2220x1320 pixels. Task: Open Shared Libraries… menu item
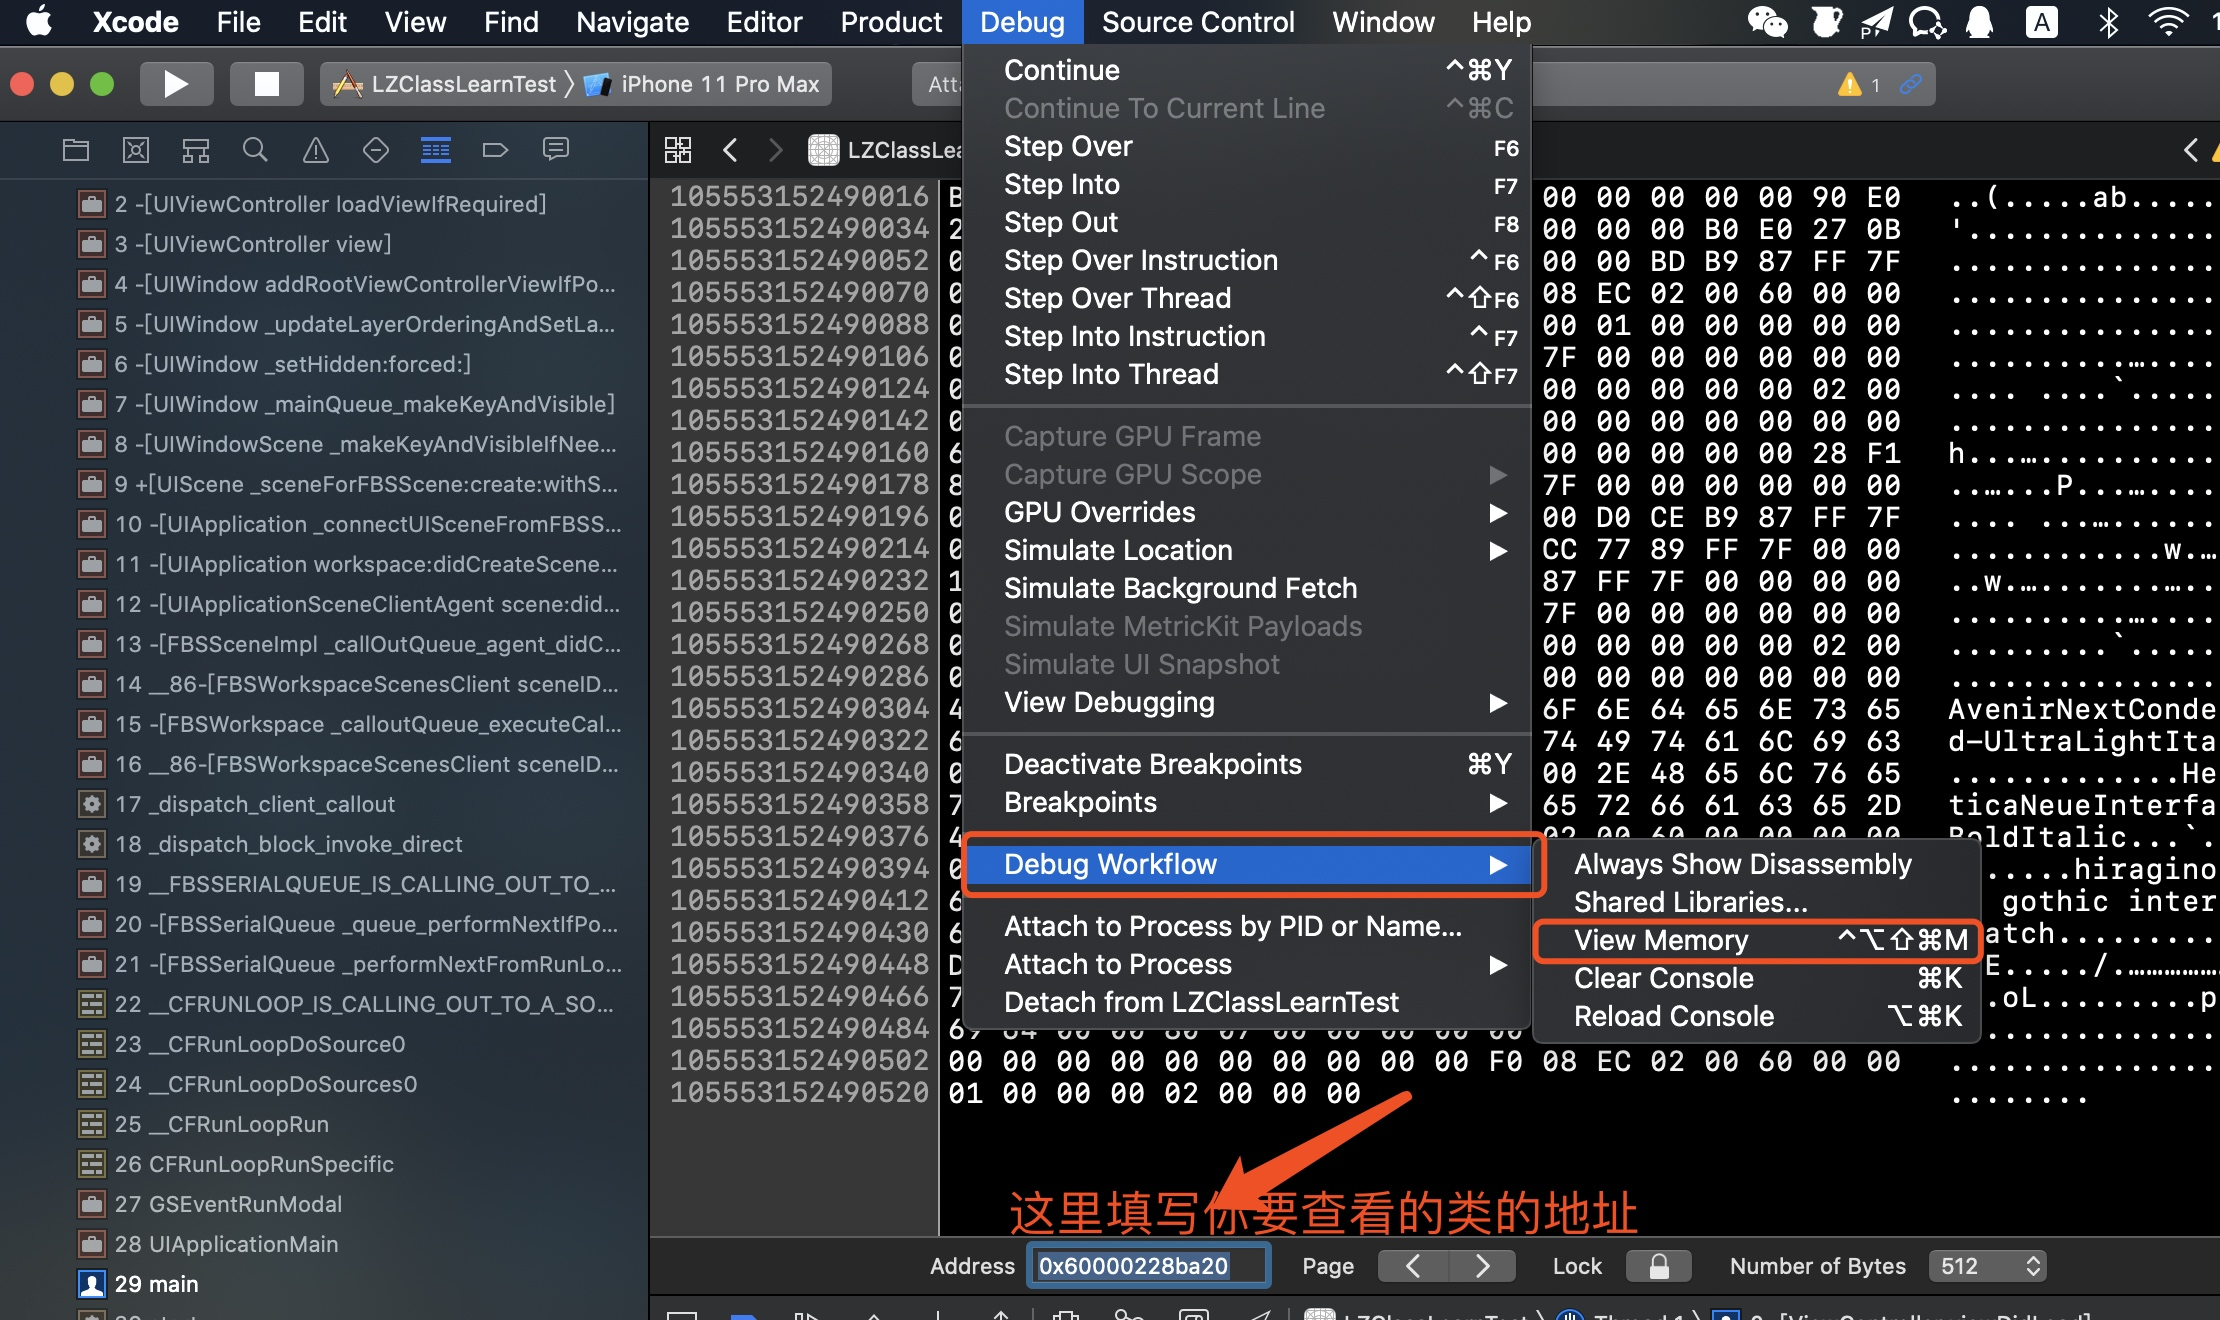tap(1757, 902)
